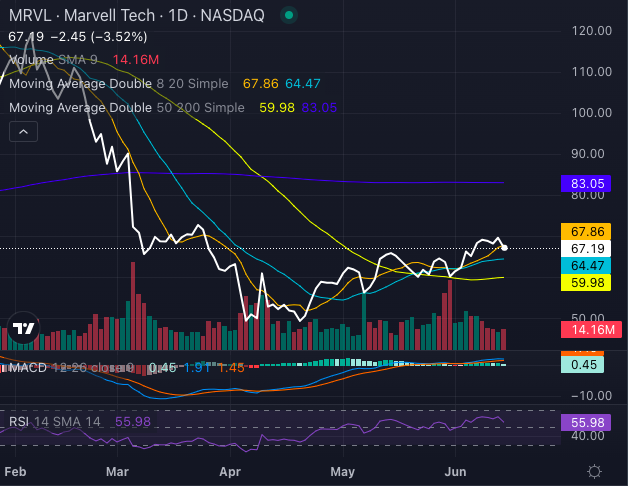Click the purple 55.98 RSI label
This screenshot has width=628, height=486.
tap(586, 422)
